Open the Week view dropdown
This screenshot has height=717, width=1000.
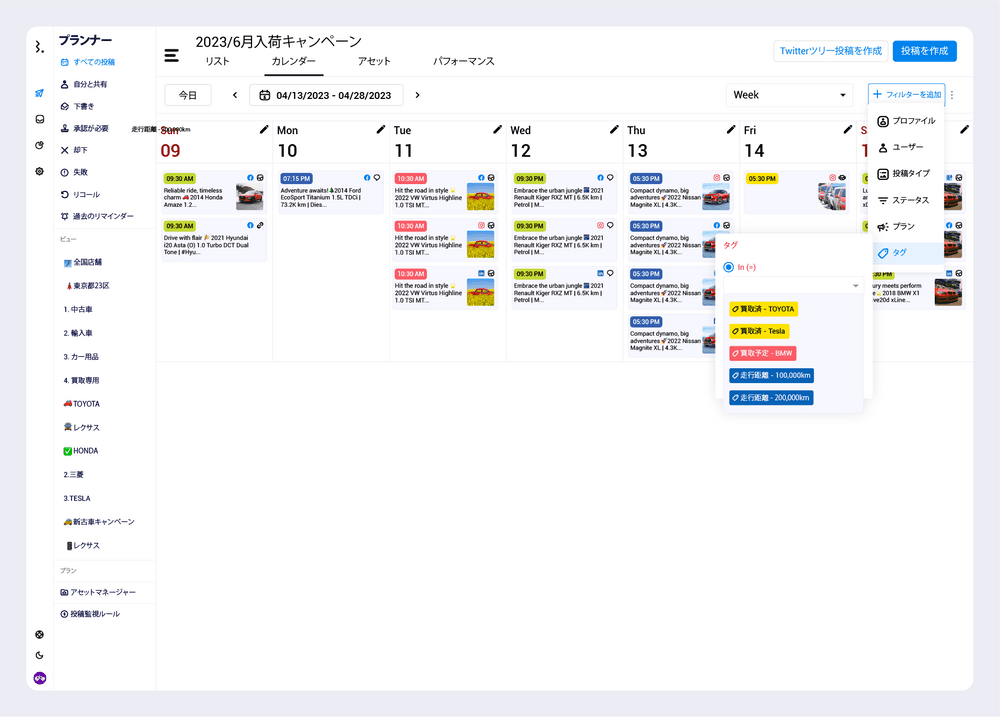(x=789, y=95)
